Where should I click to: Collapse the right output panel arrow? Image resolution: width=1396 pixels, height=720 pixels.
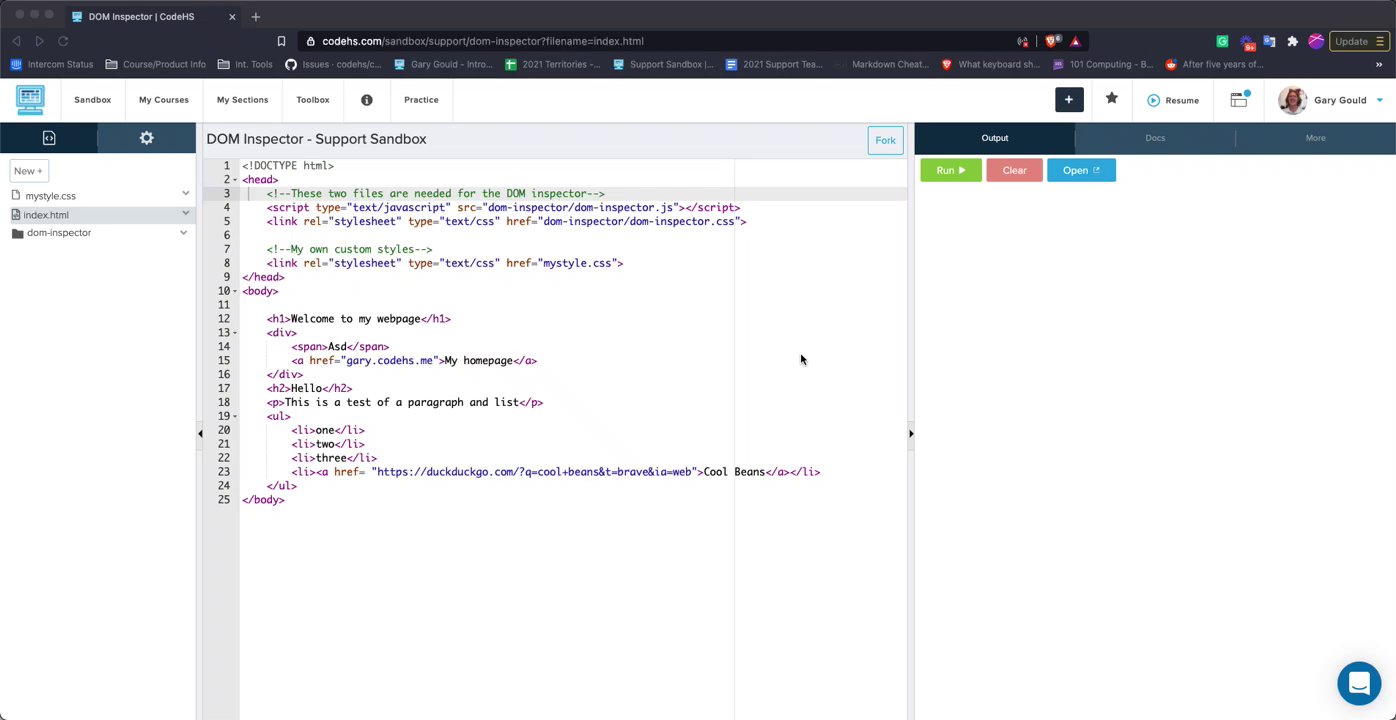pos(910,433)
